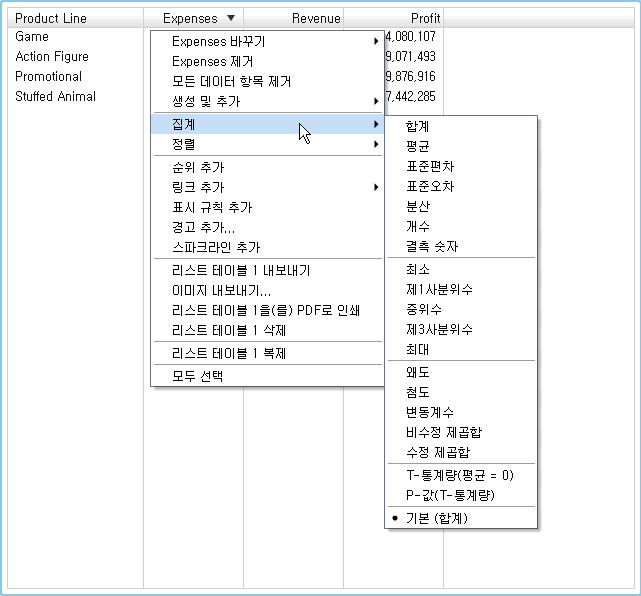Pick '중위수' median aggregation
Viewport: 641px width, 596px height.
[423, 309]
